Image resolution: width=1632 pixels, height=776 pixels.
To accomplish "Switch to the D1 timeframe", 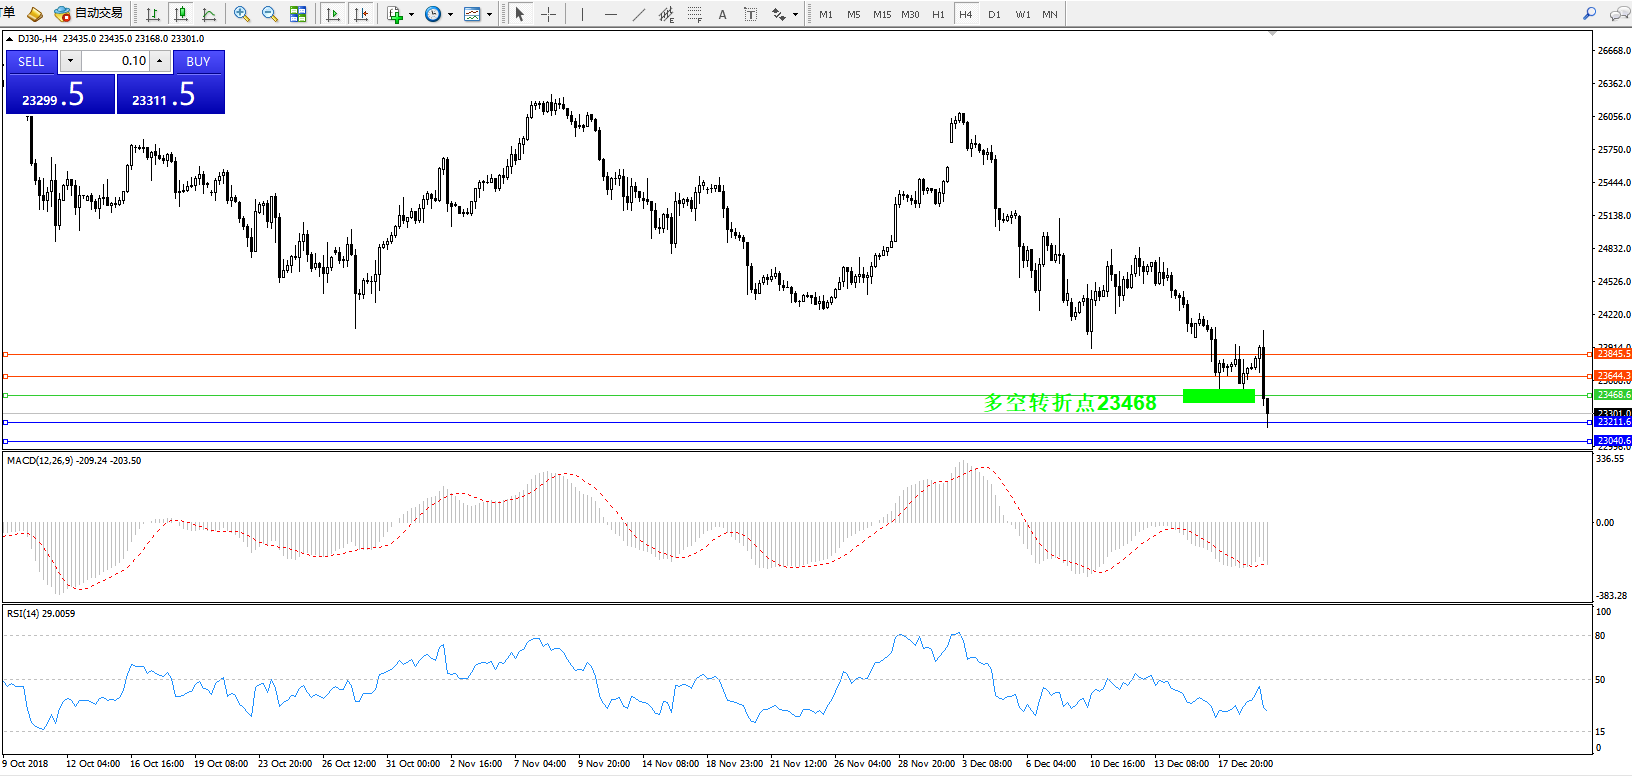I will (x=994, y=14).
